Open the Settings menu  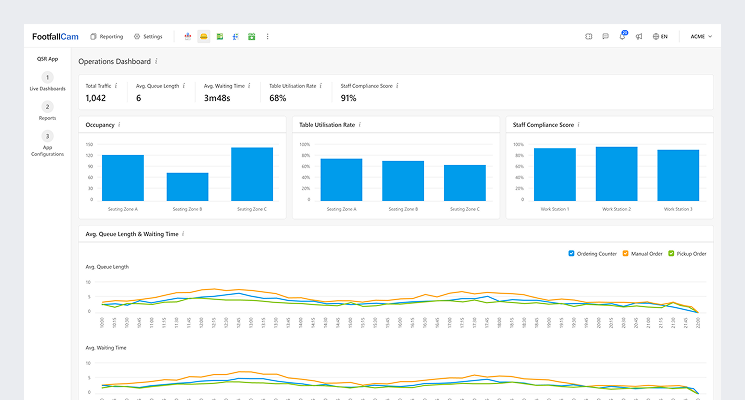coord(148,36)
